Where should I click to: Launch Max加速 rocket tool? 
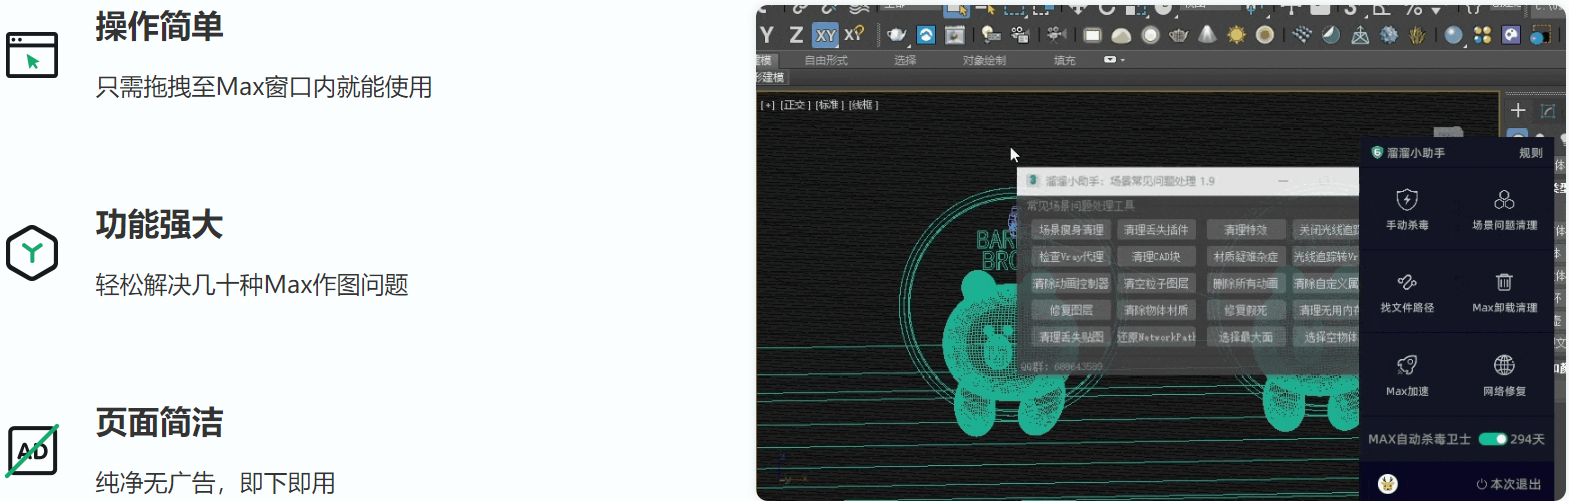click(1407, 375)
